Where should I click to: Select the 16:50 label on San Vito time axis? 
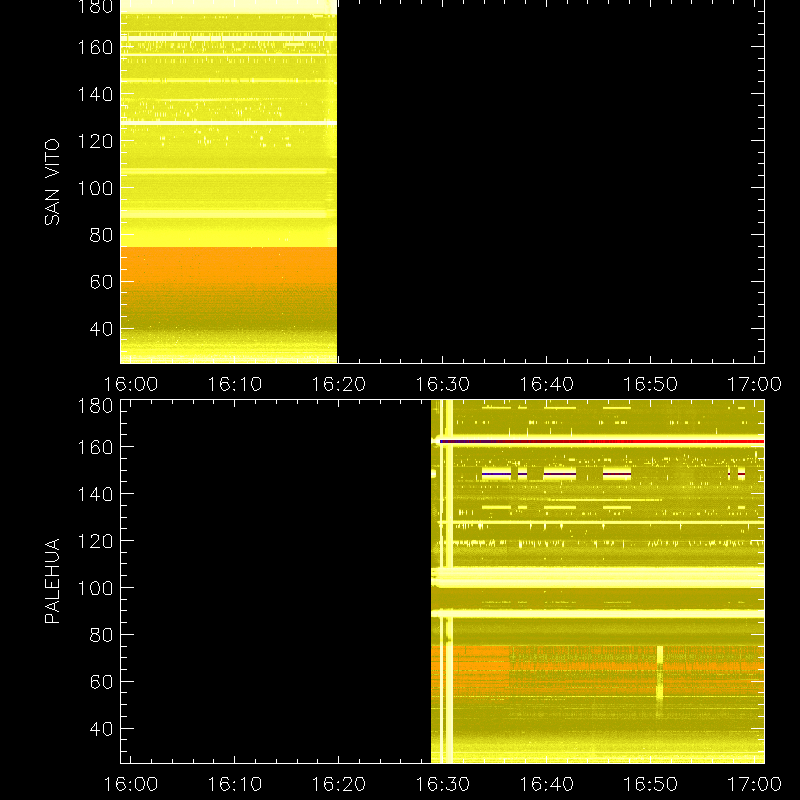pos(651,384)
